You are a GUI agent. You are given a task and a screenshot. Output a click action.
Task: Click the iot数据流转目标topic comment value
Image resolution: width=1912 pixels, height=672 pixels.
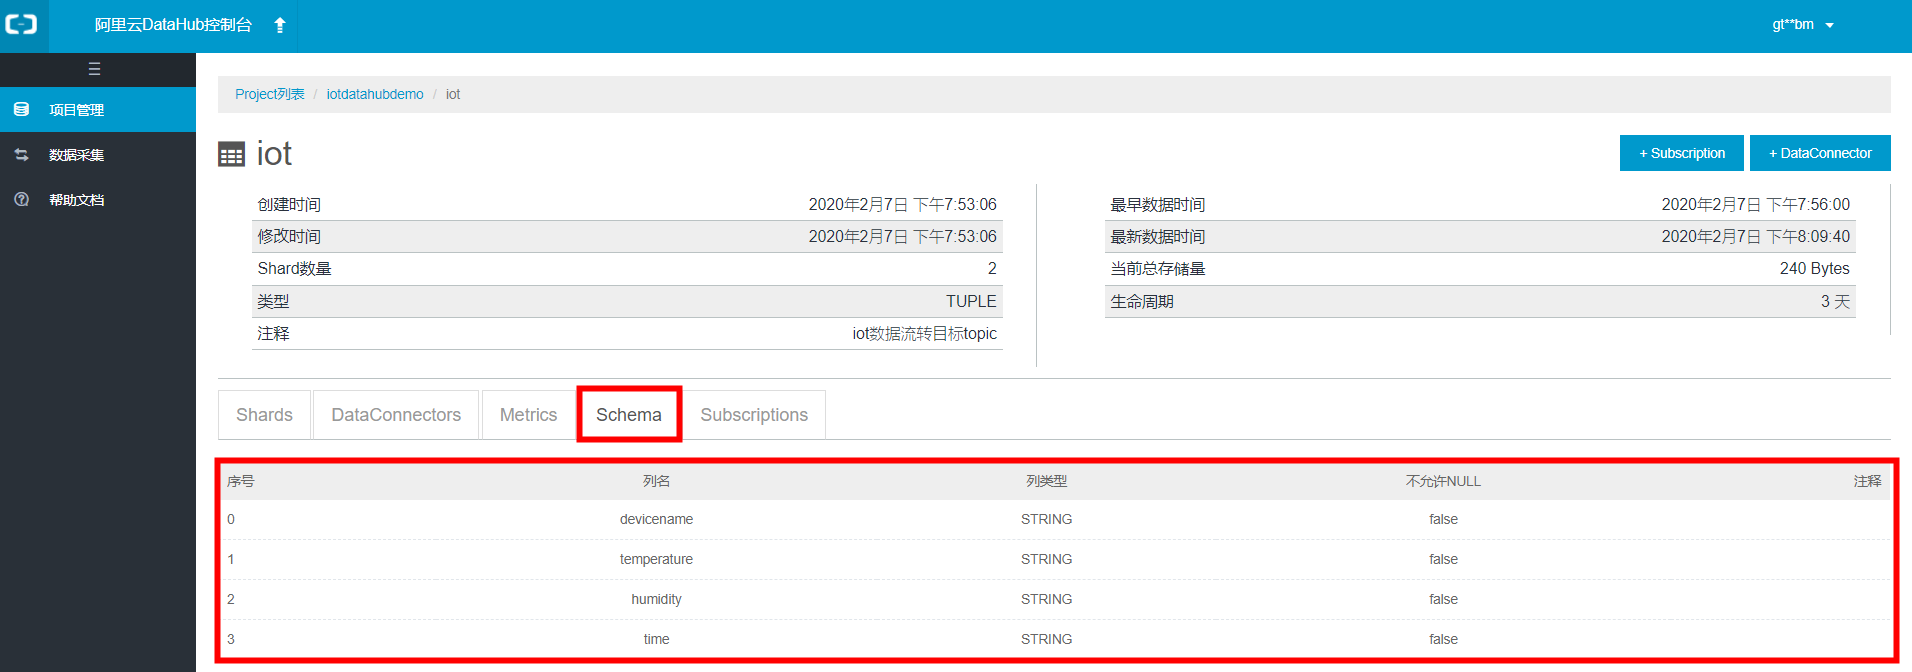tap(924, 333)
